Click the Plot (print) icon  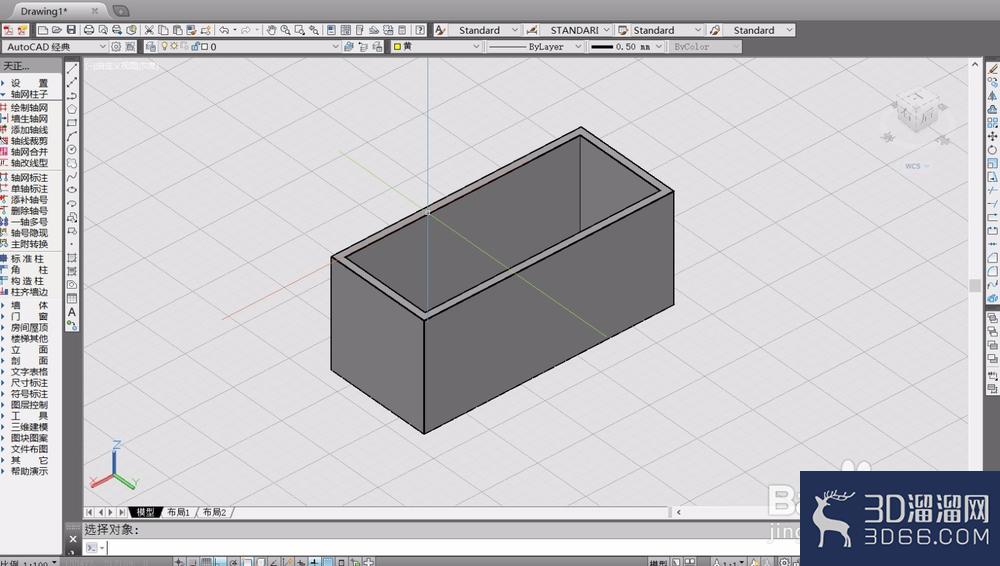point(89,30)
